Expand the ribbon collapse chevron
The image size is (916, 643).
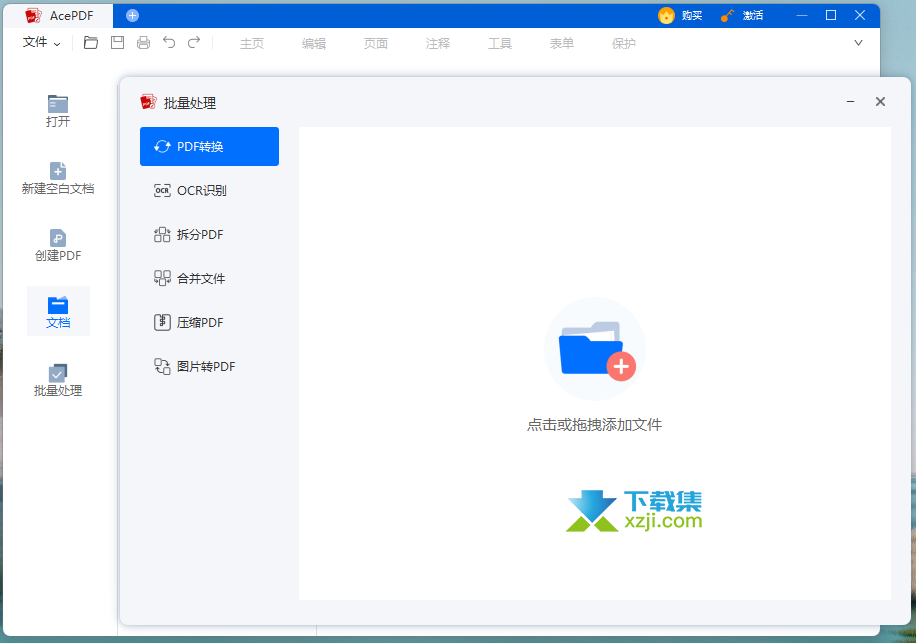pos(858,43)
